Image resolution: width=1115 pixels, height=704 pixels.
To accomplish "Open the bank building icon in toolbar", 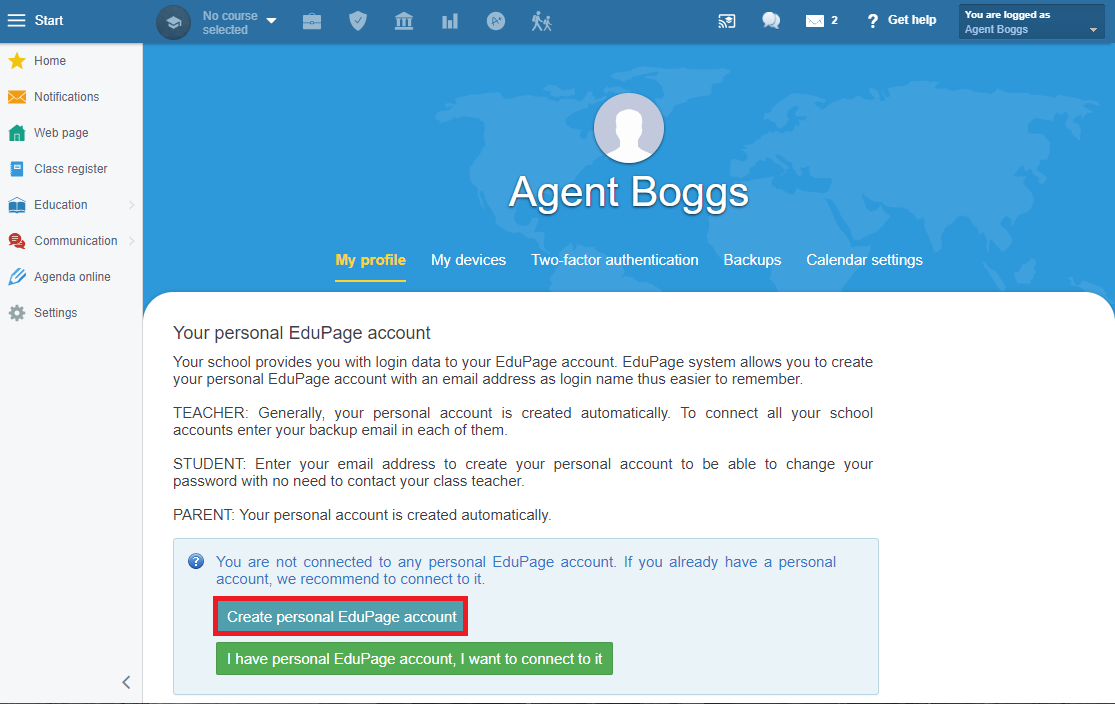I will coord(404,21).
